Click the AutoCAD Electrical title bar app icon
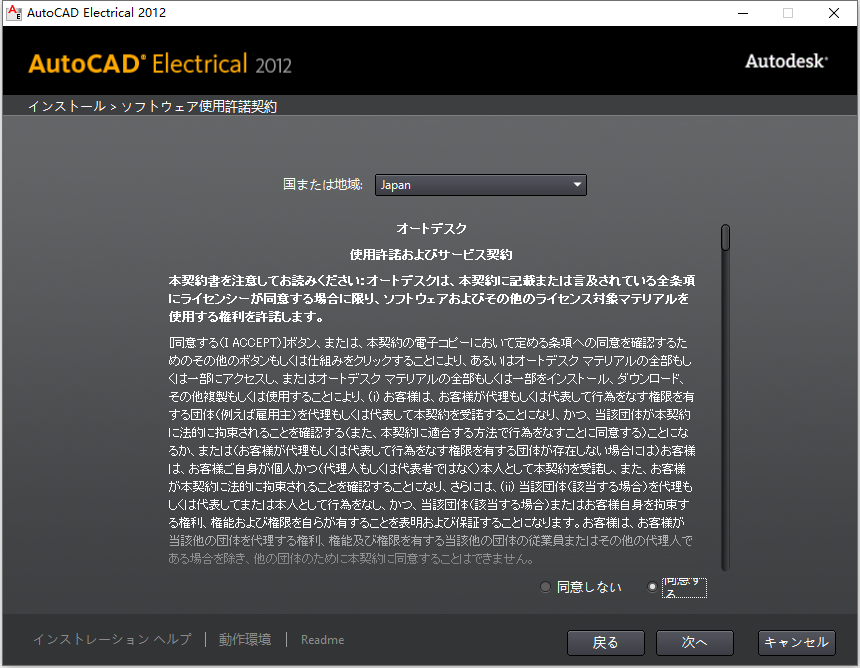This screenshot has width=860, height=668. 13,13
